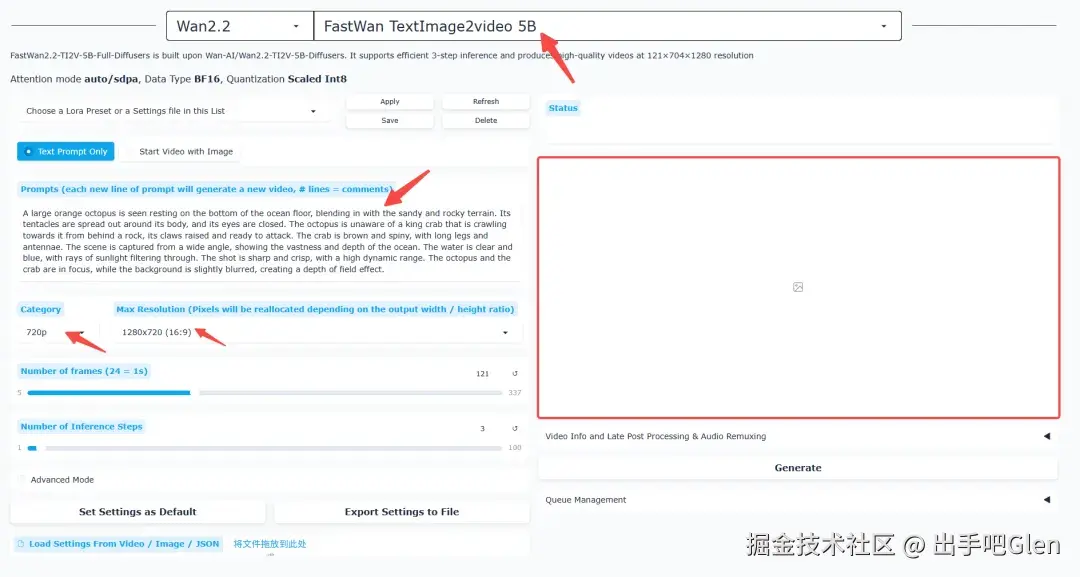Click inside the prompts text area
Viewport: 1080px width, 577px height.
269,241
